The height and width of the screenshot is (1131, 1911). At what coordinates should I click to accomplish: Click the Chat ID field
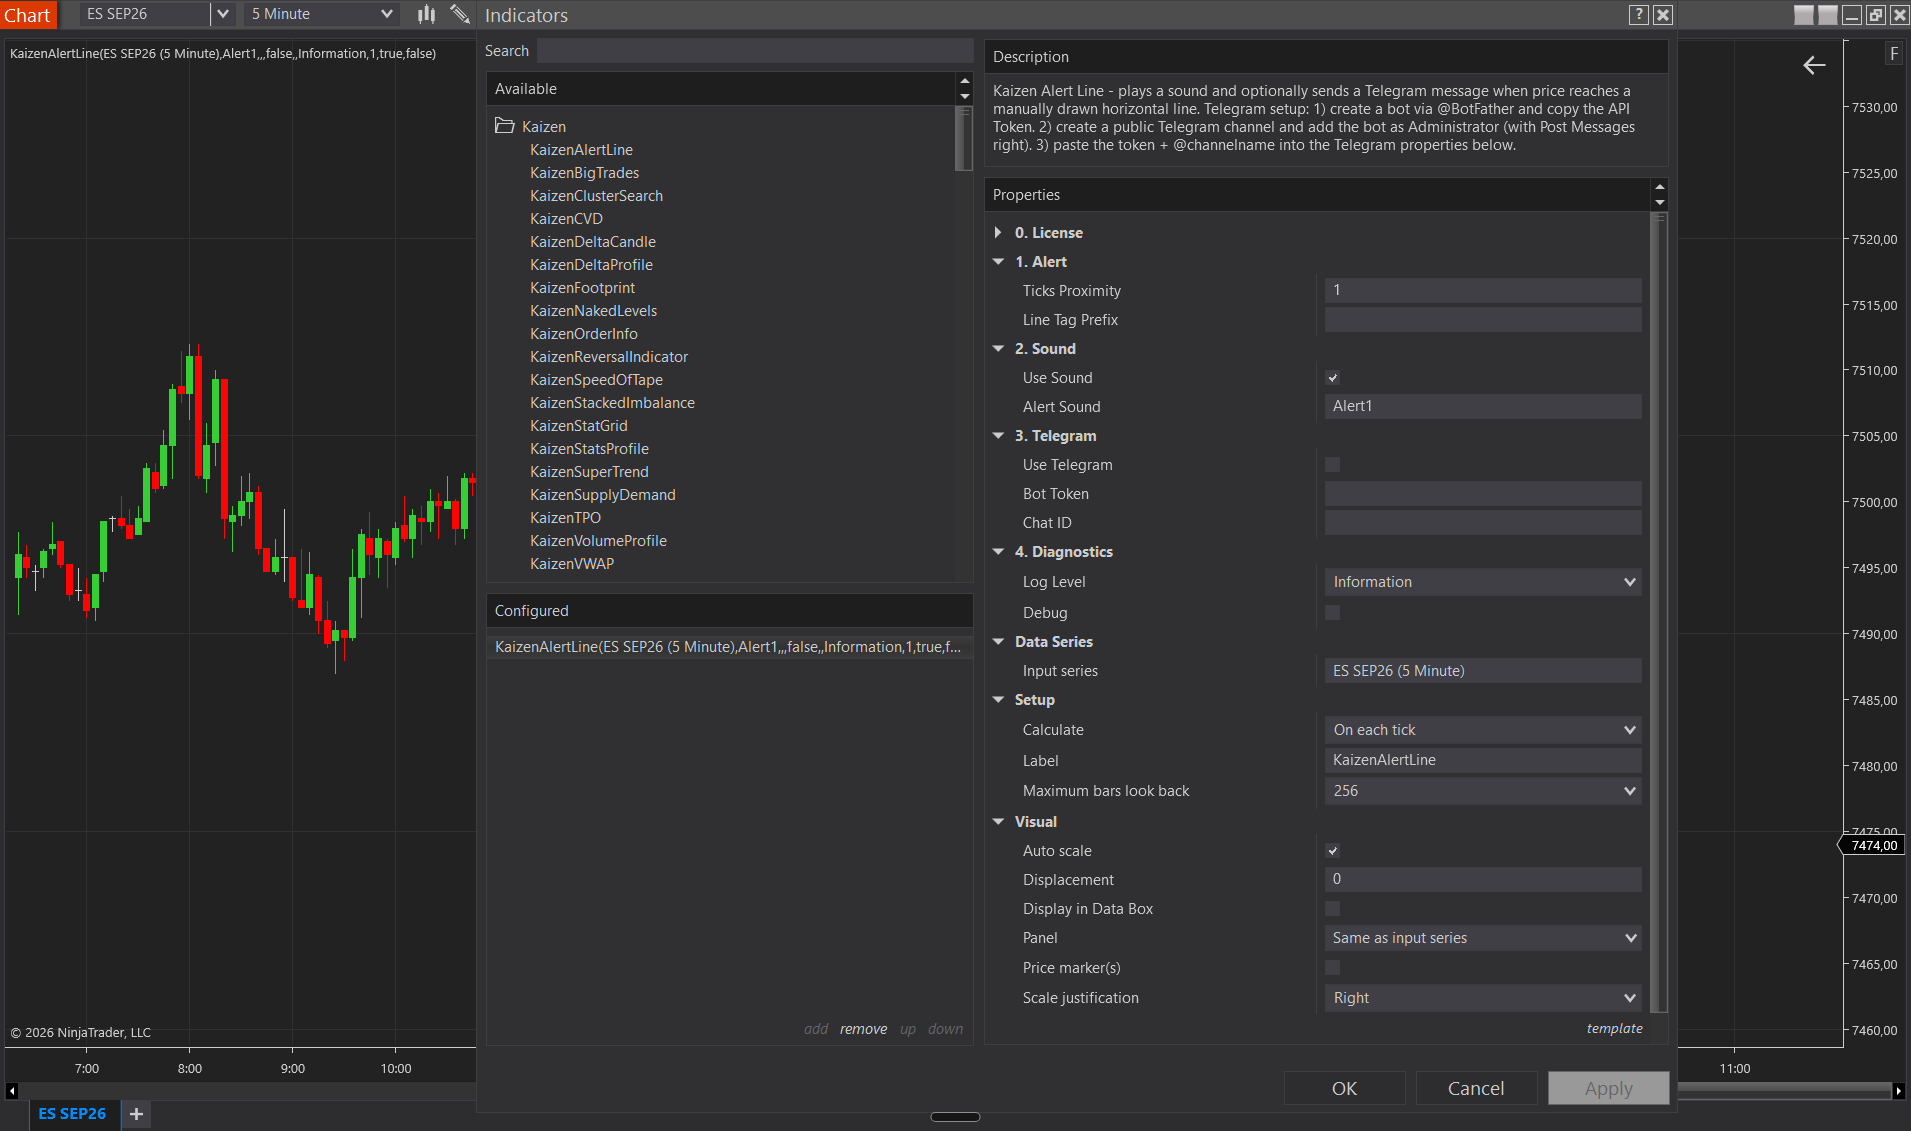[1483, 523]
